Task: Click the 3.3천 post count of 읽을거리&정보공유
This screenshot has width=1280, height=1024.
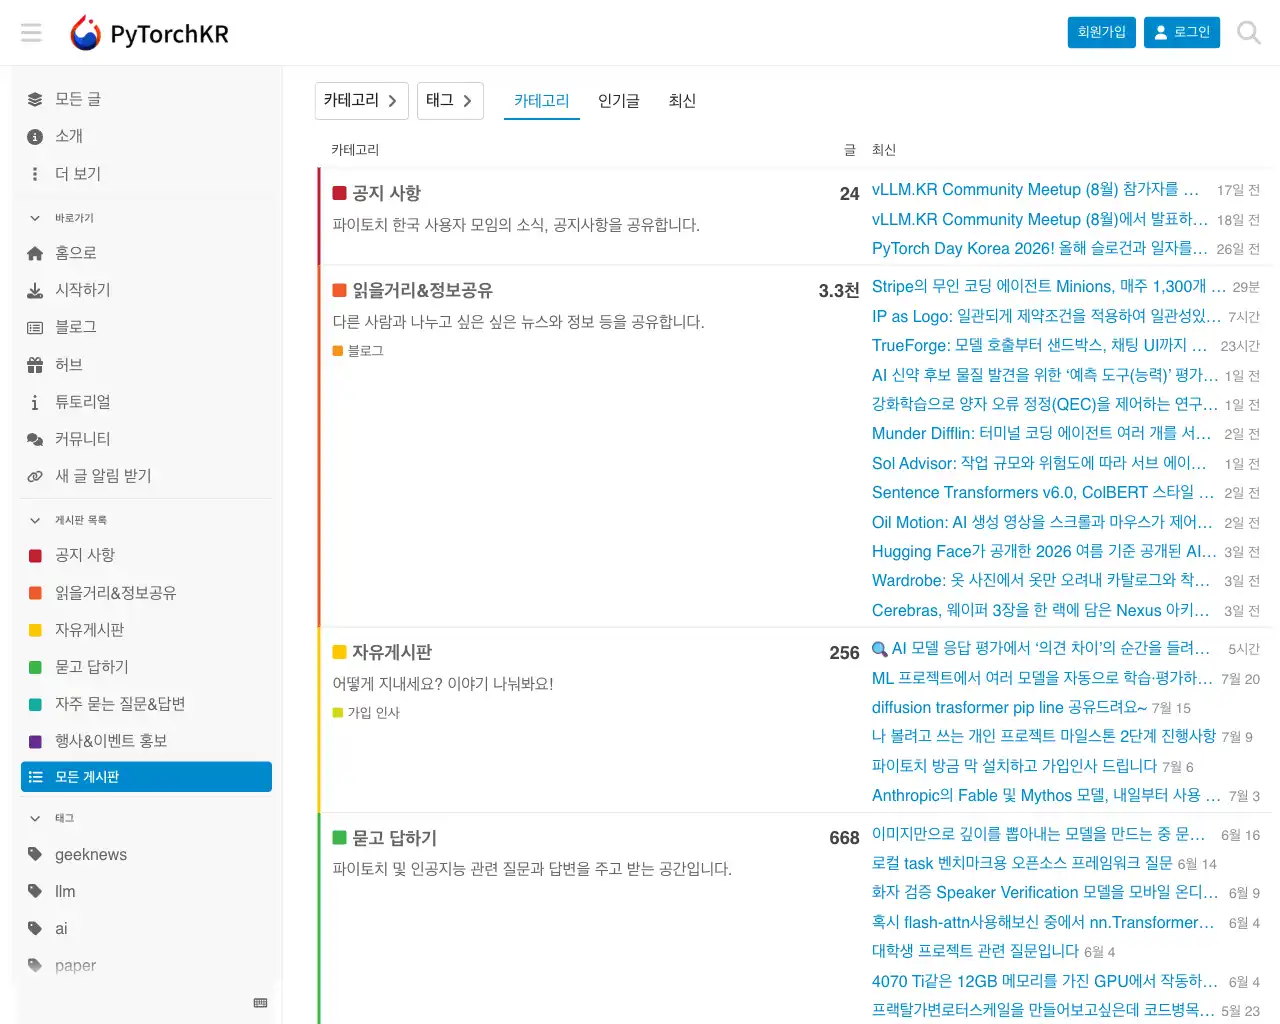Action: point(839,290)
